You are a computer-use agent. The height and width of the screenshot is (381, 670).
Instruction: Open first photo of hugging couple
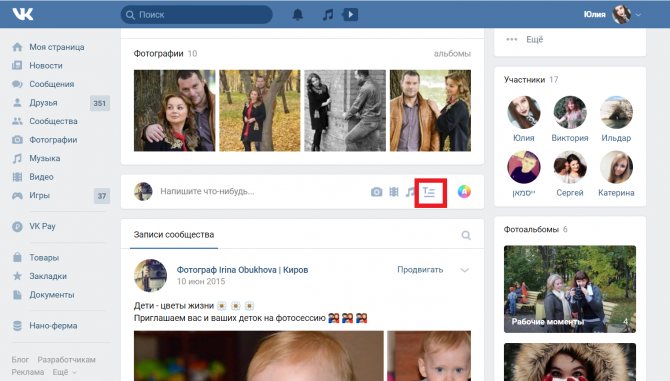click(x=174, y=110)
